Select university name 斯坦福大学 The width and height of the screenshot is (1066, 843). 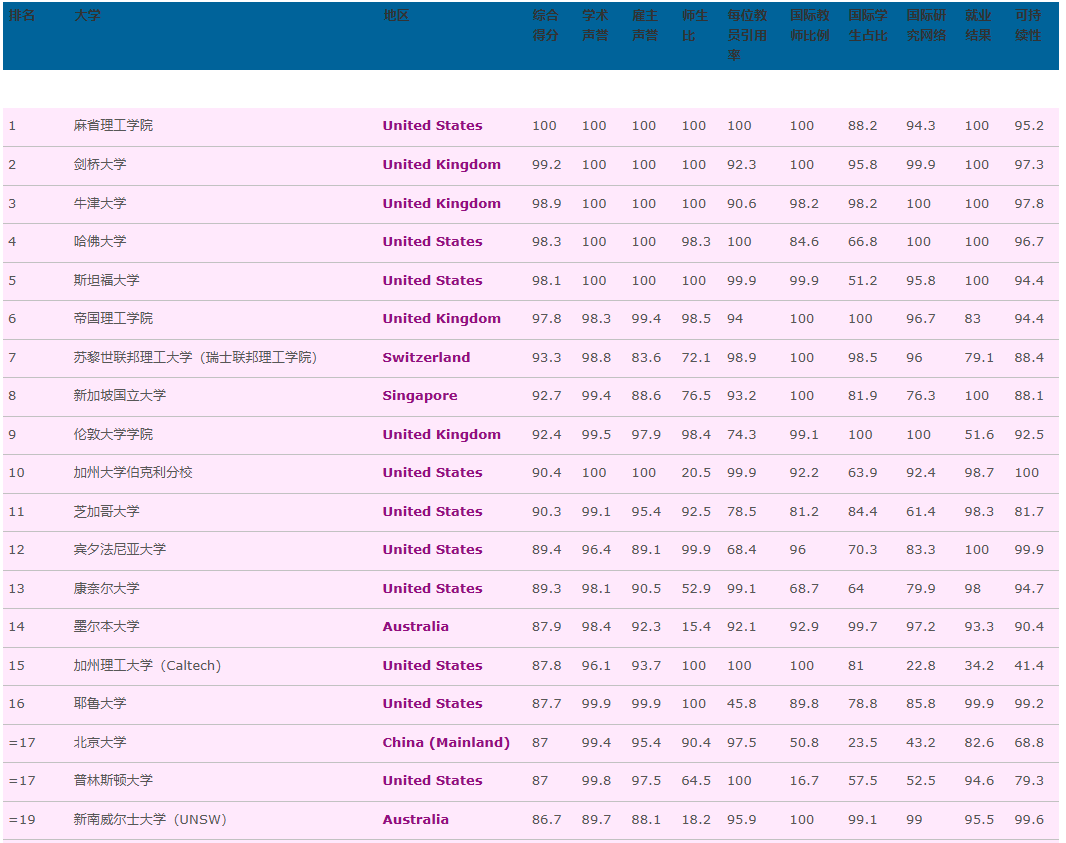[x=107, y=279]
